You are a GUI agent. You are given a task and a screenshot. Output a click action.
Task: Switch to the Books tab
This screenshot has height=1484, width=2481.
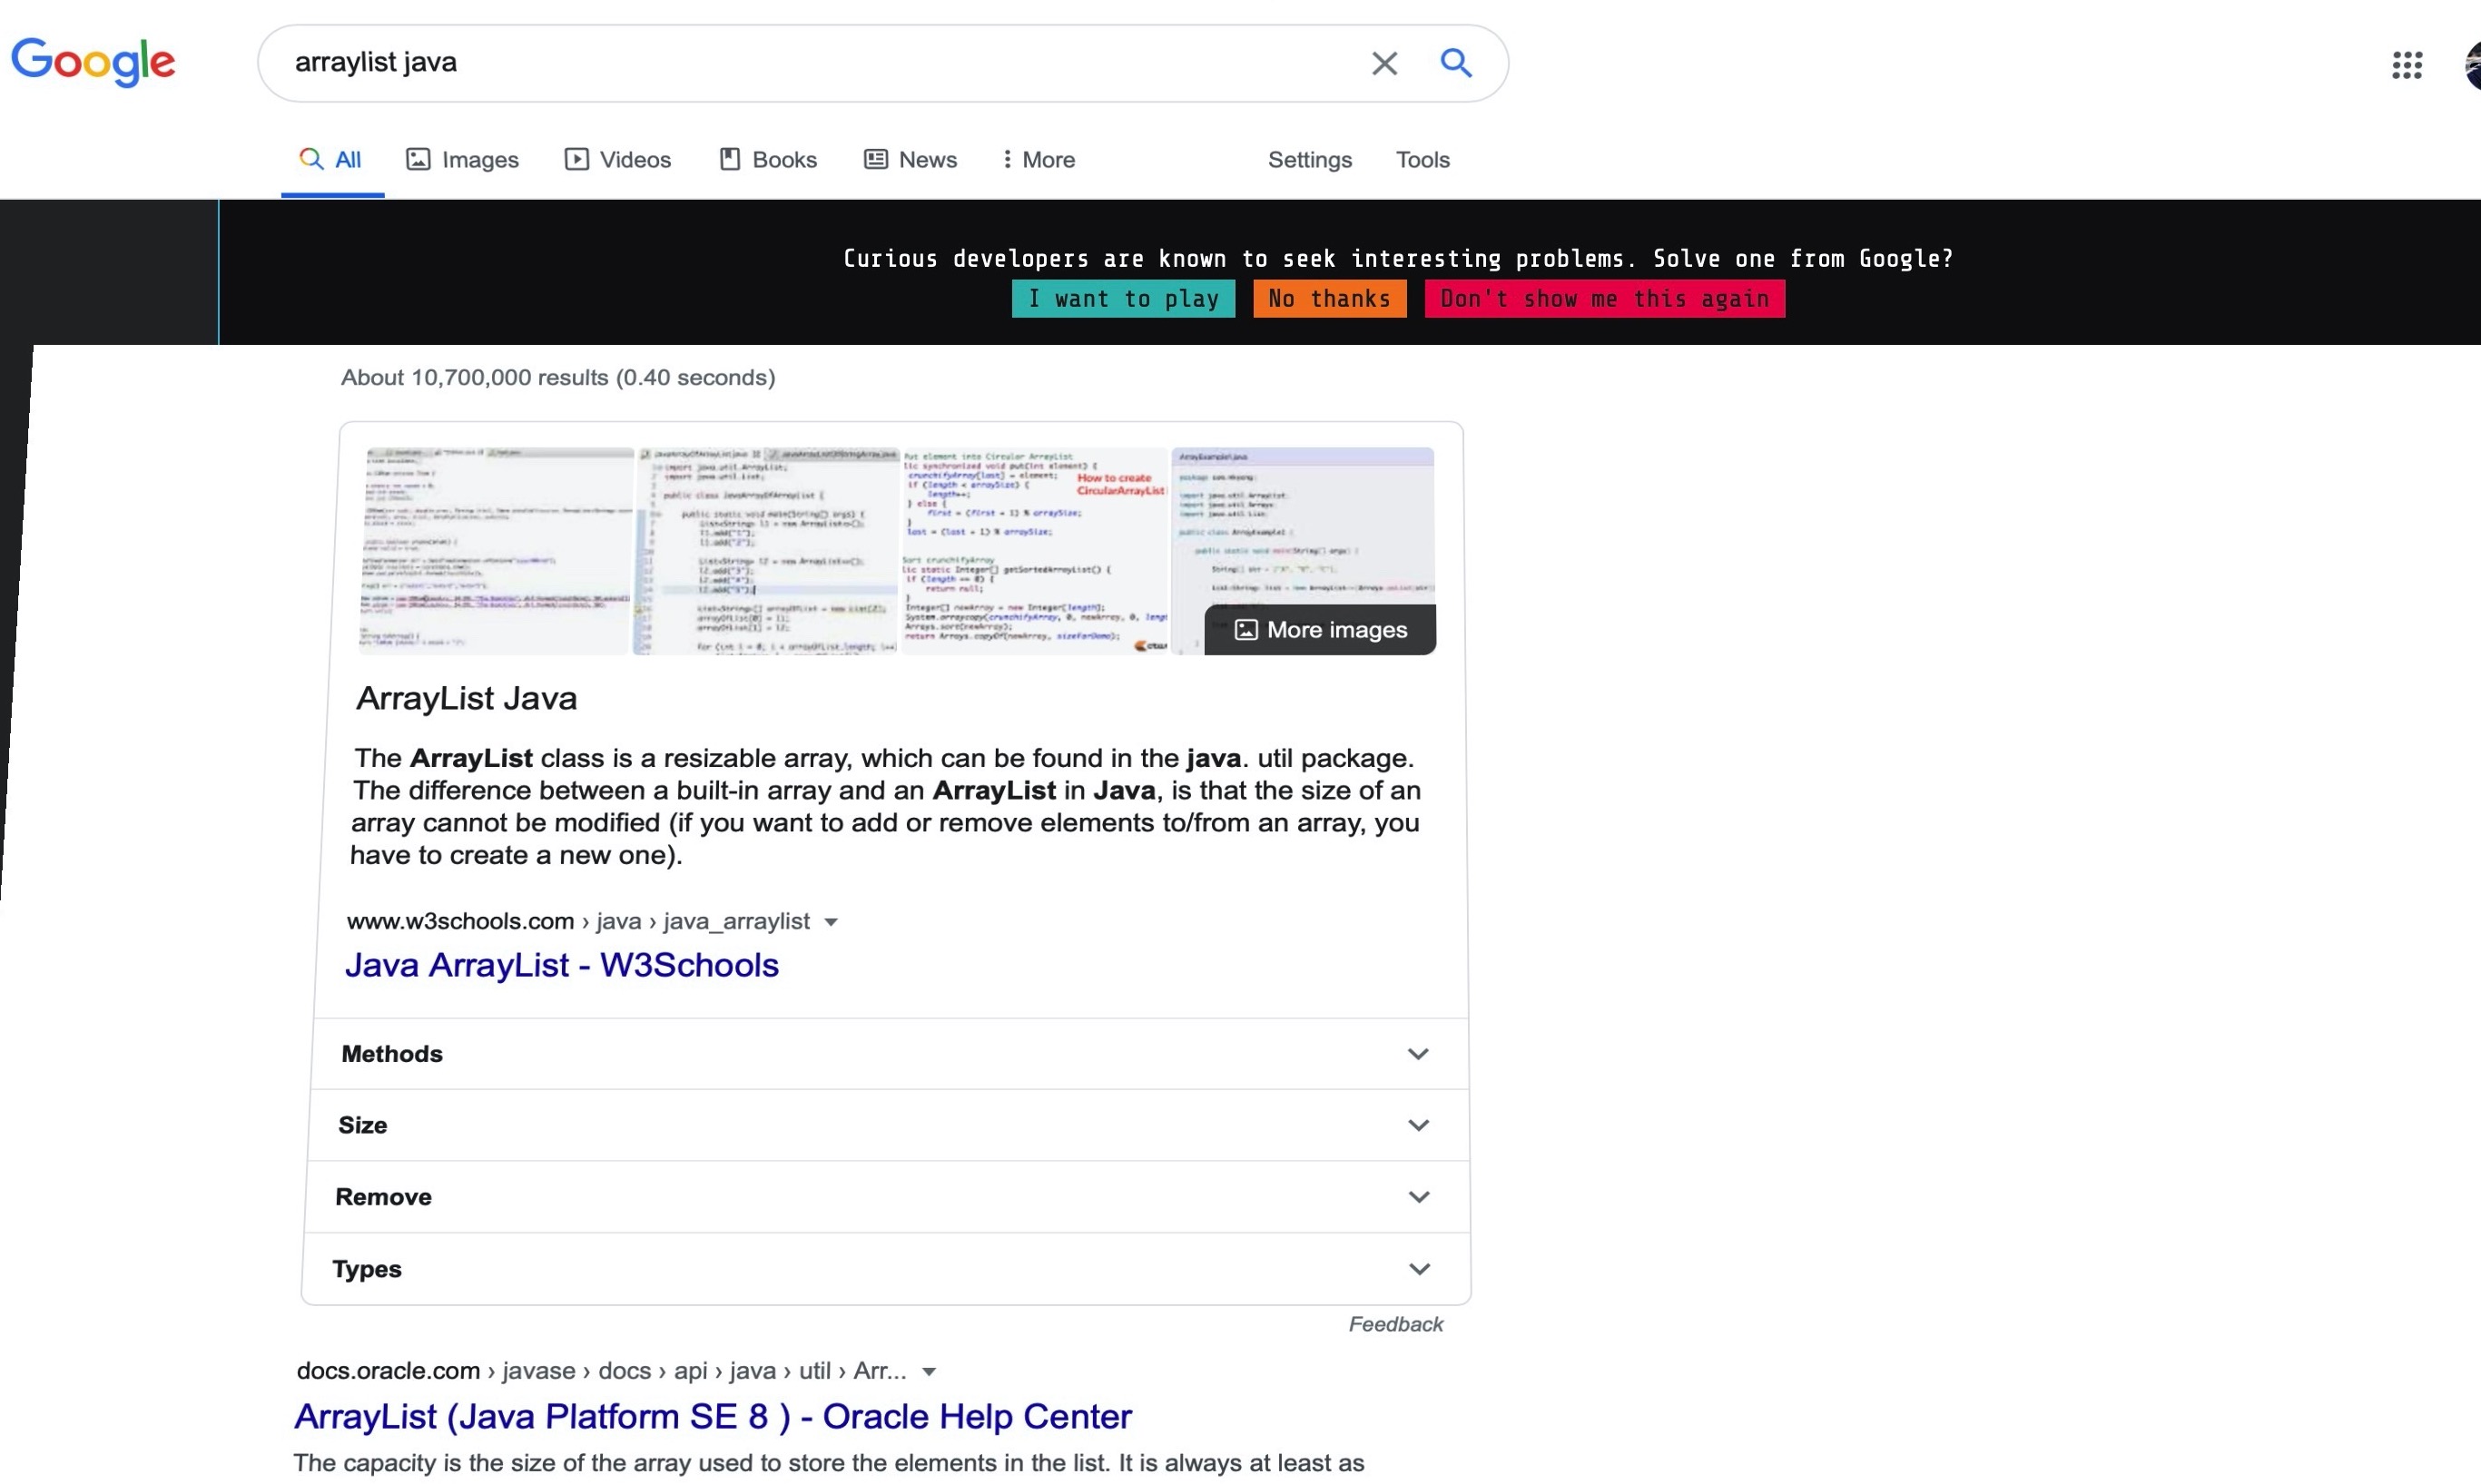pyautogui.click(x=768, y=160)
